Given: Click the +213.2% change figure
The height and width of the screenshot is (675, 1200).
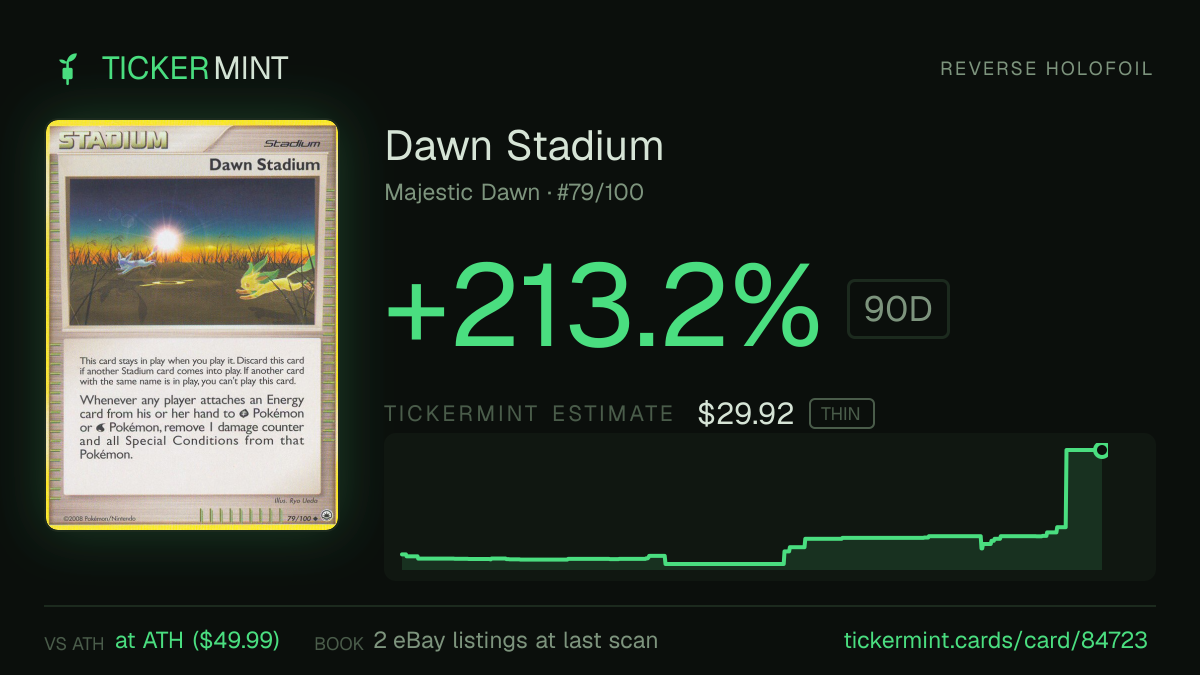Looking at the screenshot, I should point(603,304).
